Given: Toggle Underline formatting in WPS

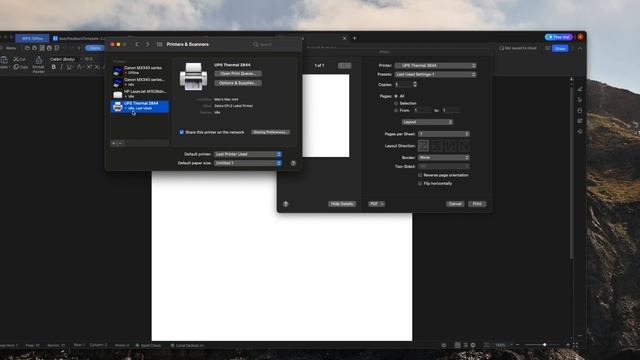Looking at the screenshot, I should tap(69, 67).
